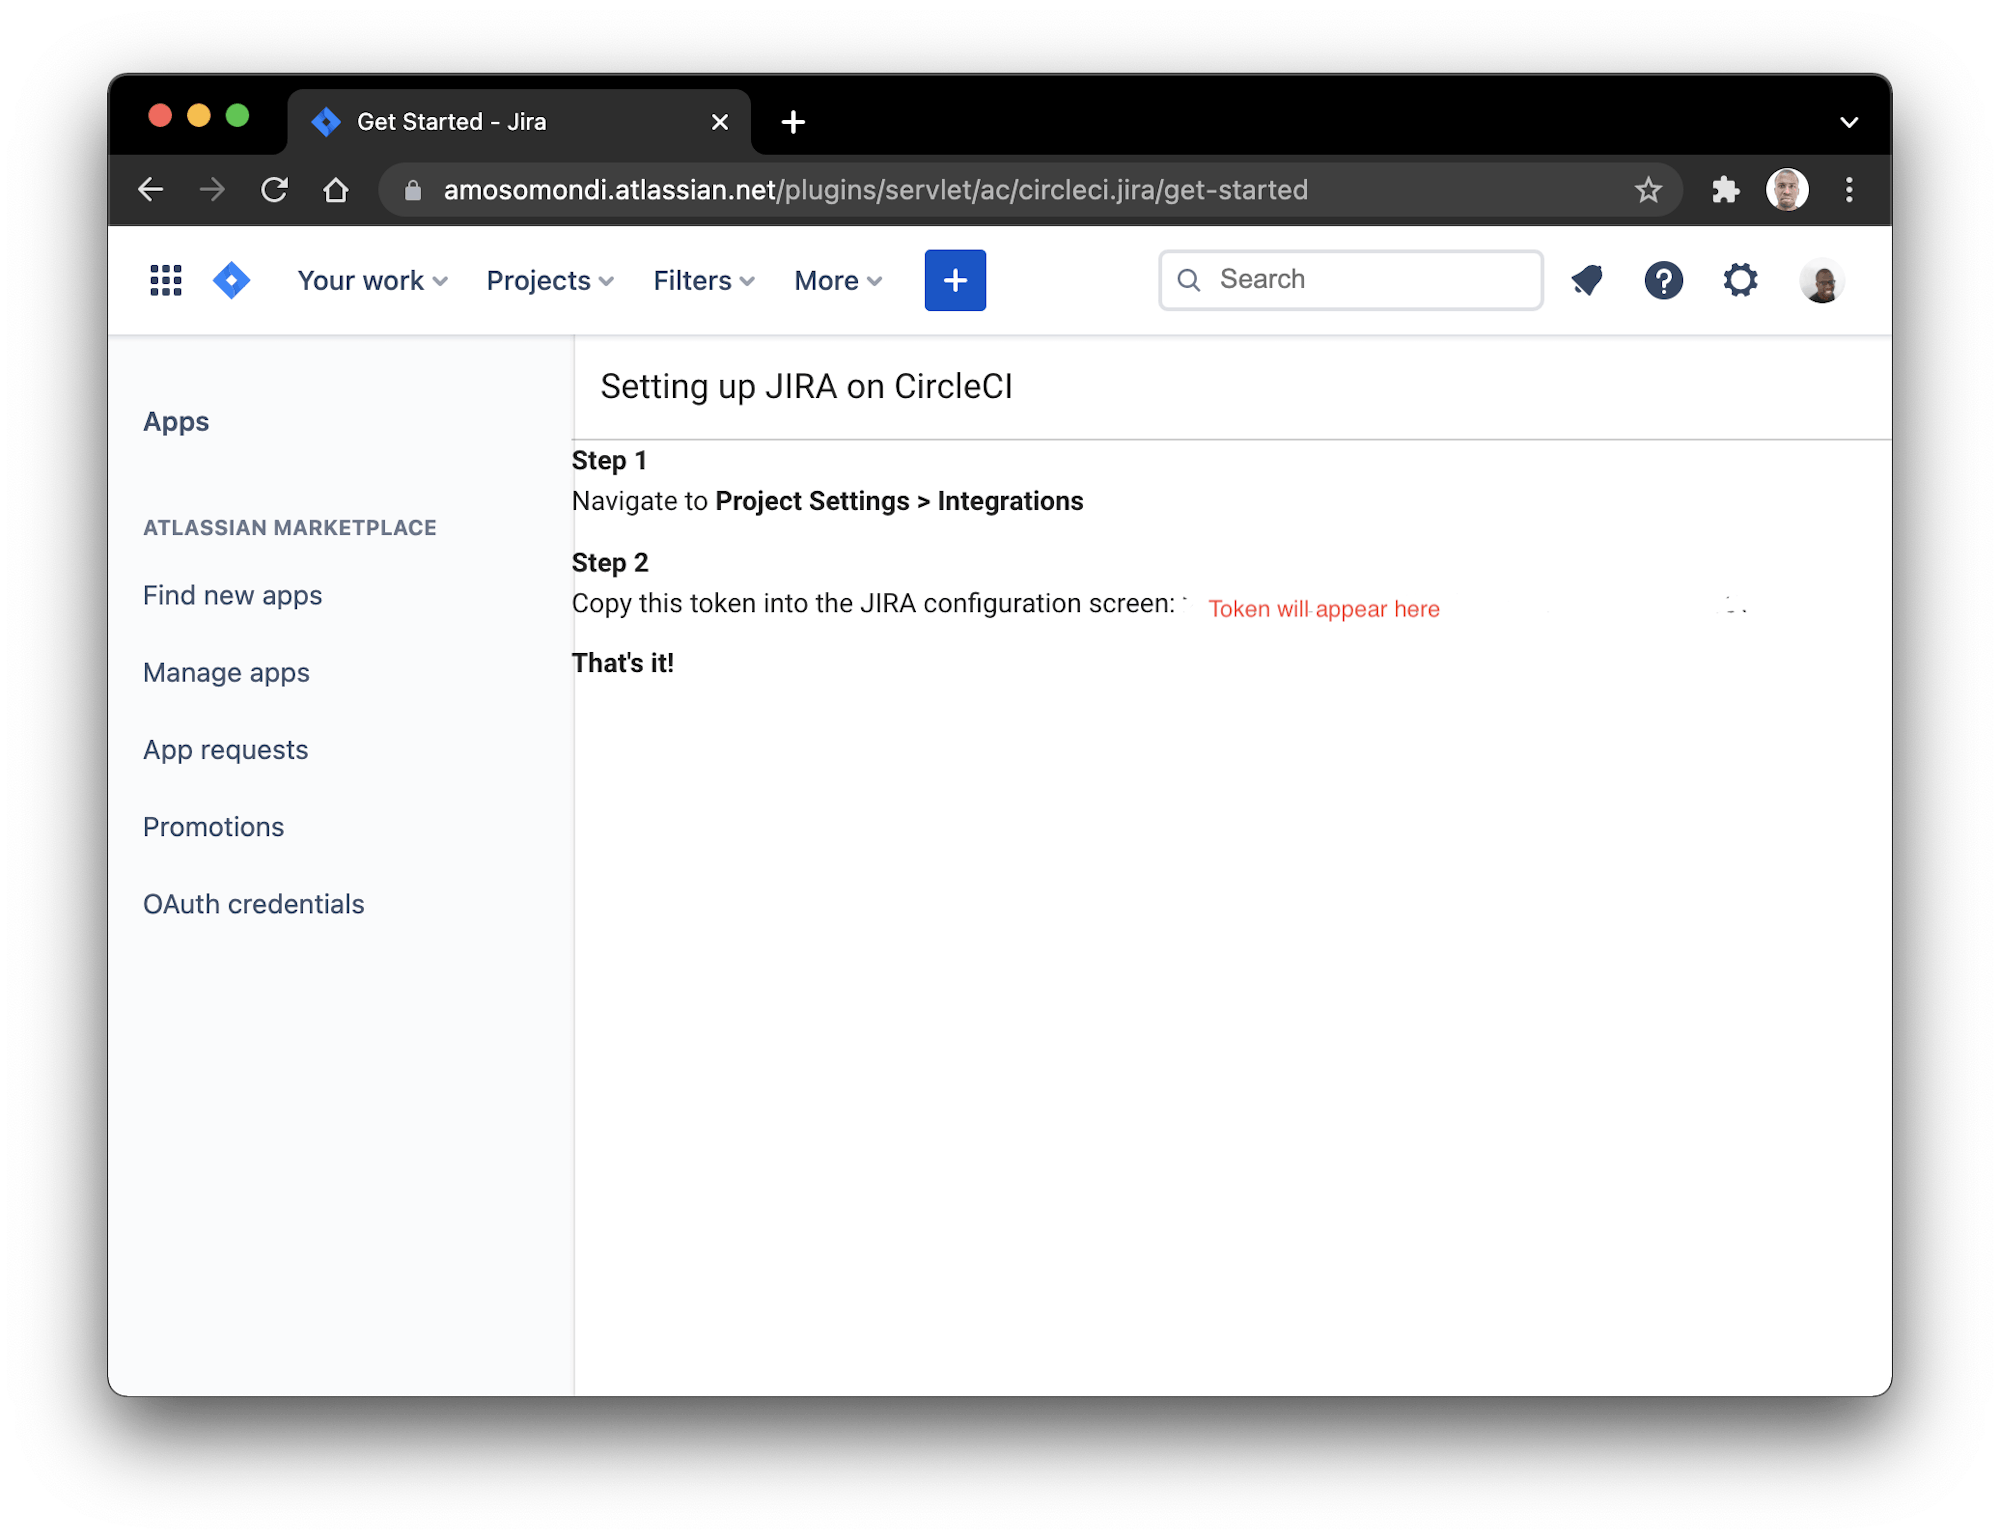Open Jira settings gear icon
Image resolution: width=2000 pixels, height=1539 pixels.
pyautogui.click(x=1740, y=280)
